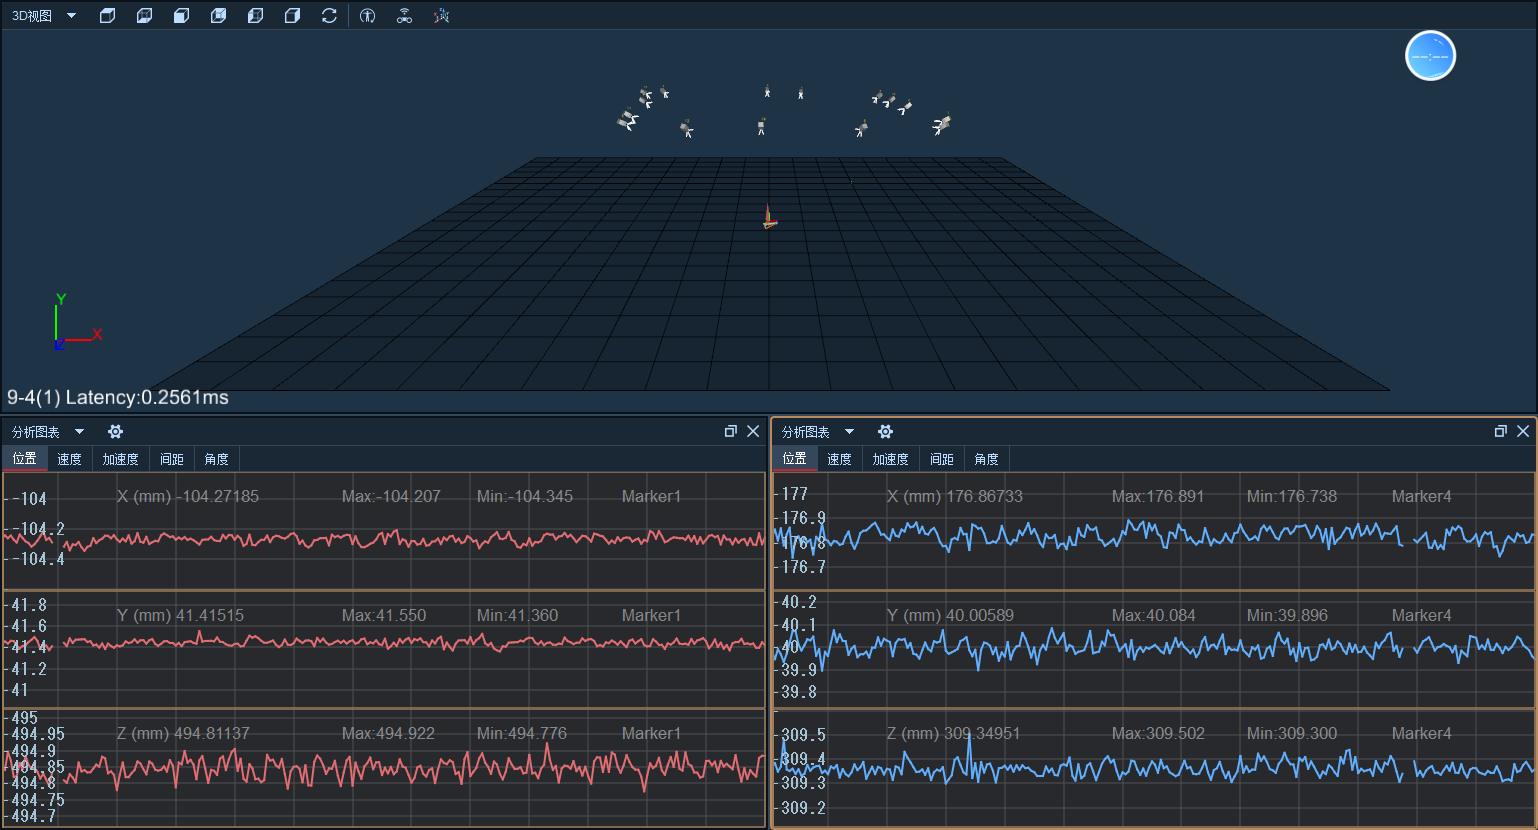Toggle the XYZ axes display icon

pos(441,16)
